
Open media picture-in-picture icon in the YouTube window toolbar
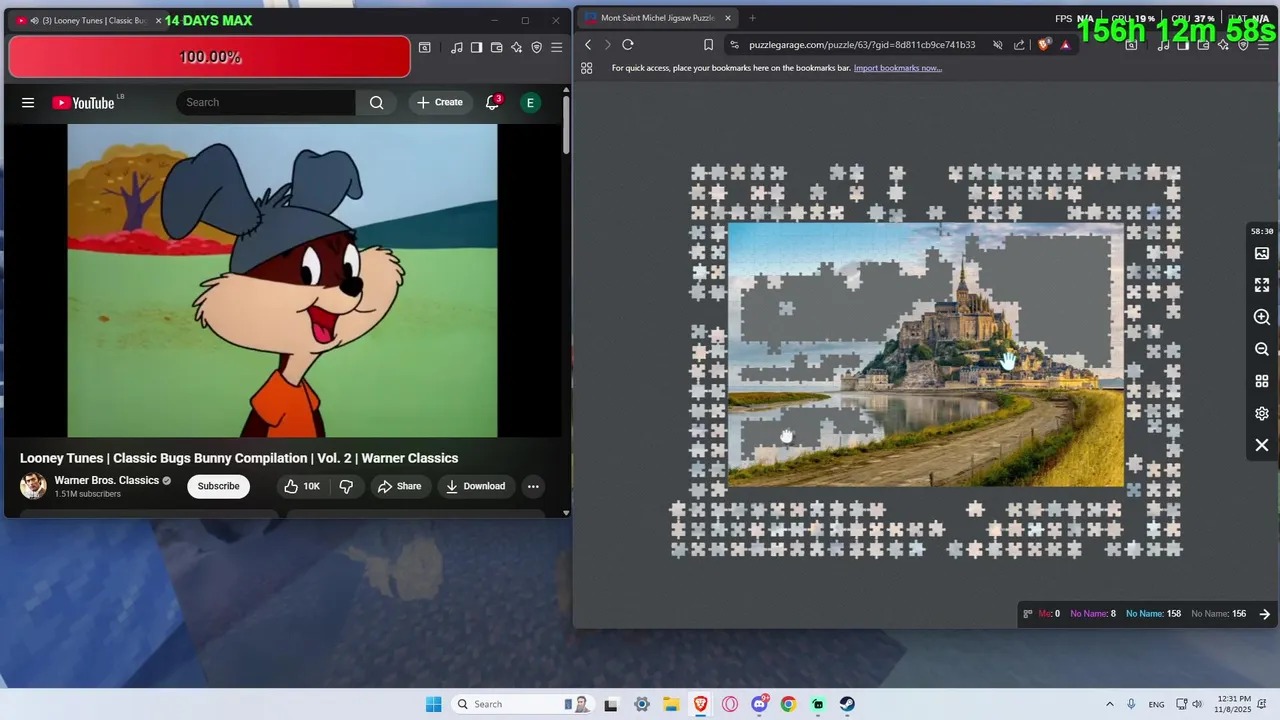click(x=425, y=47)
